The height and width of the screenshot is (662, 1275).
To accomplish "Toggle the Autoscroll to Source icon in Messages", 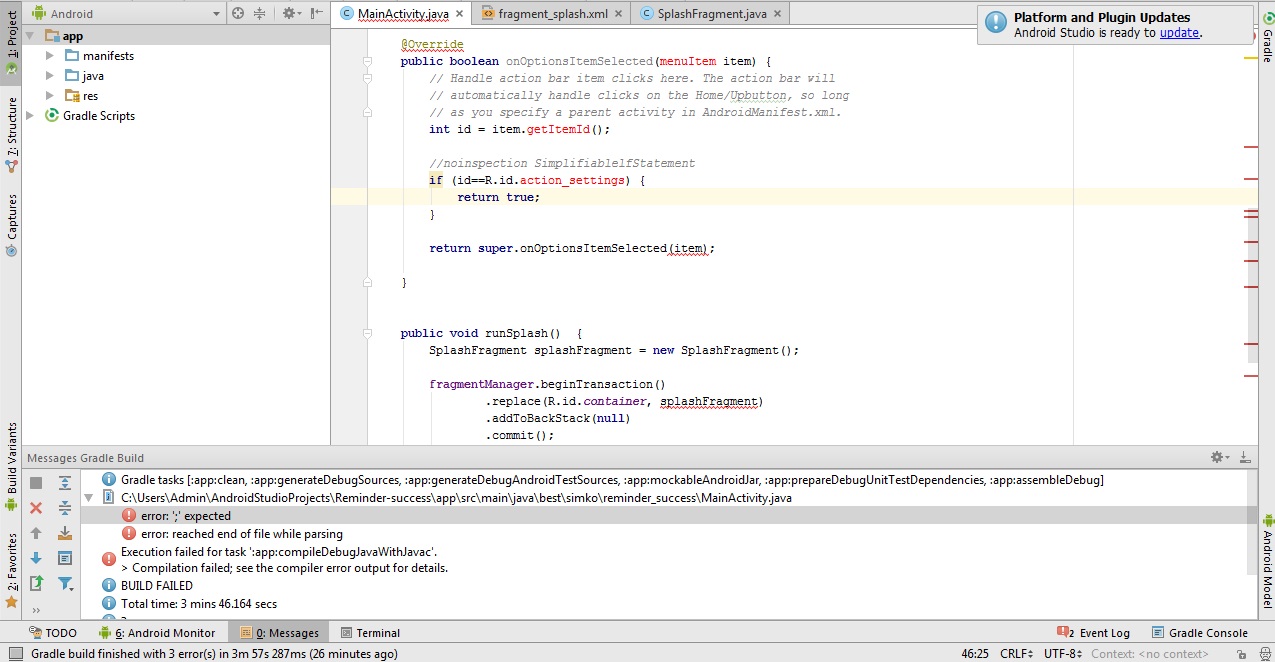I will pos(65,558).
